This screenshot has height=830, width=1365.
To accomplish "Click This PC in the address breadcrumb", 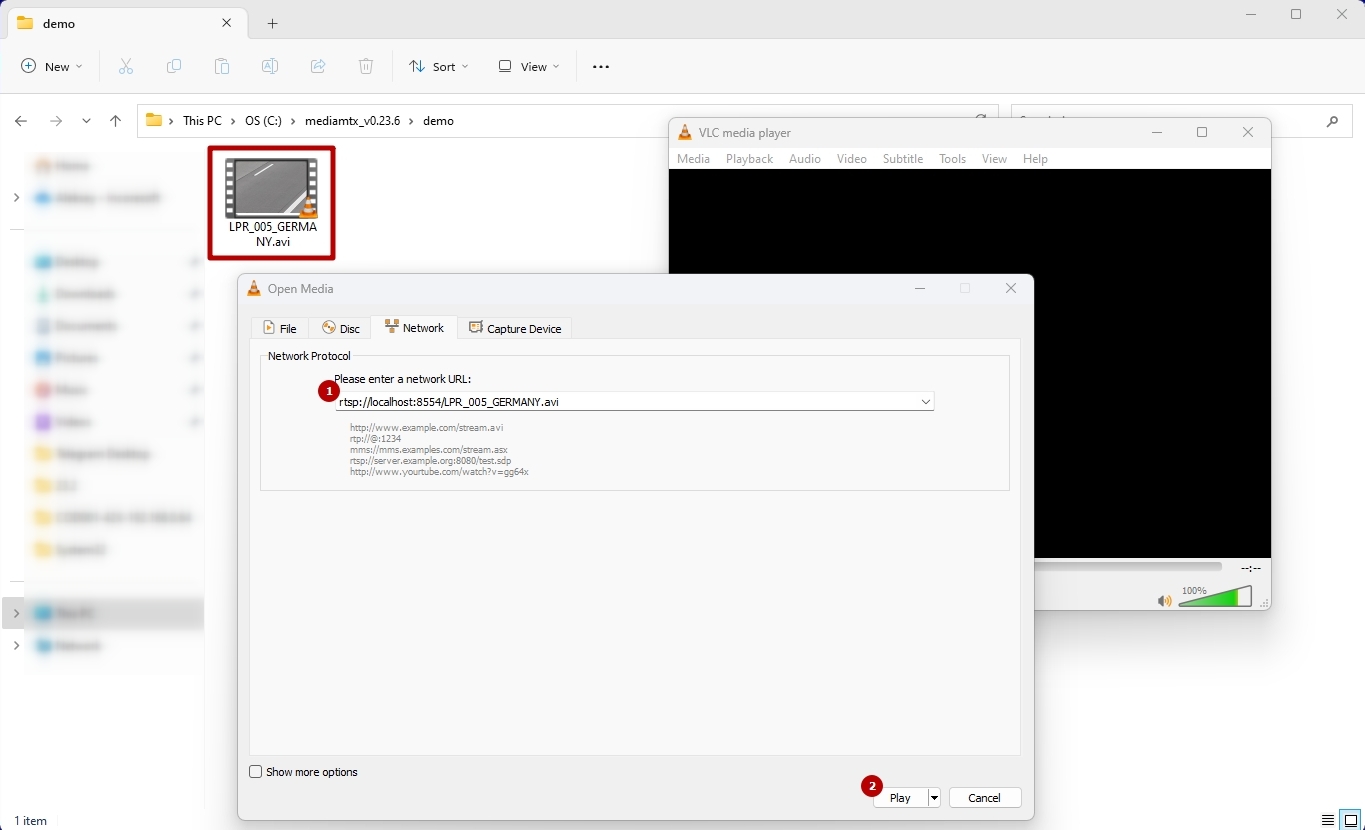I will click(x=202, y=121).
